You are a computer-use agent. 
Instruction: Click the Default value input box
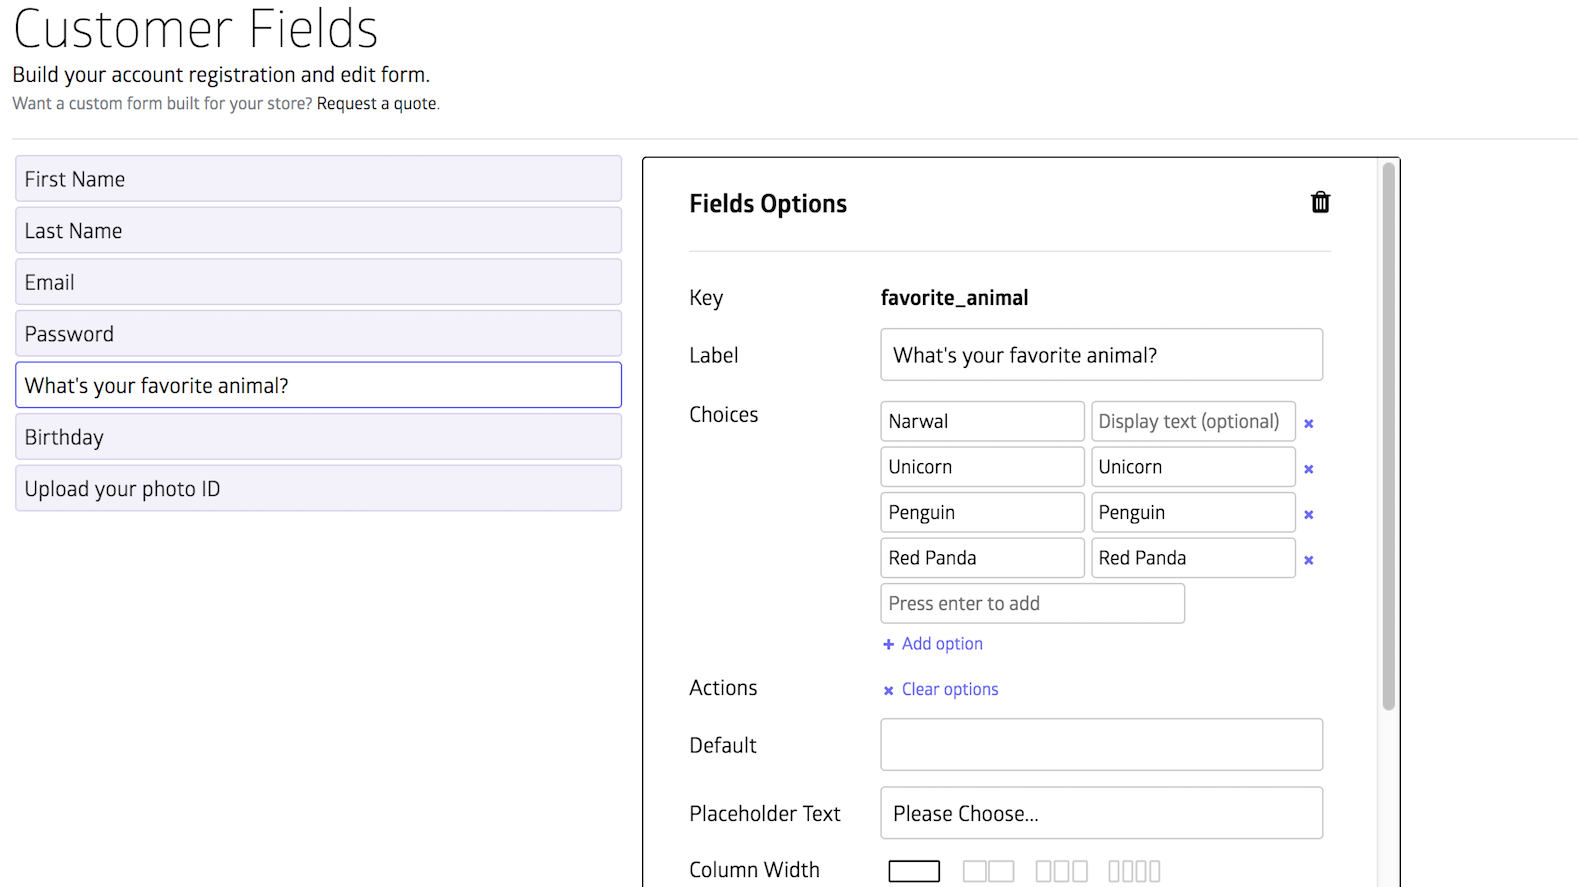(1101, 745)
